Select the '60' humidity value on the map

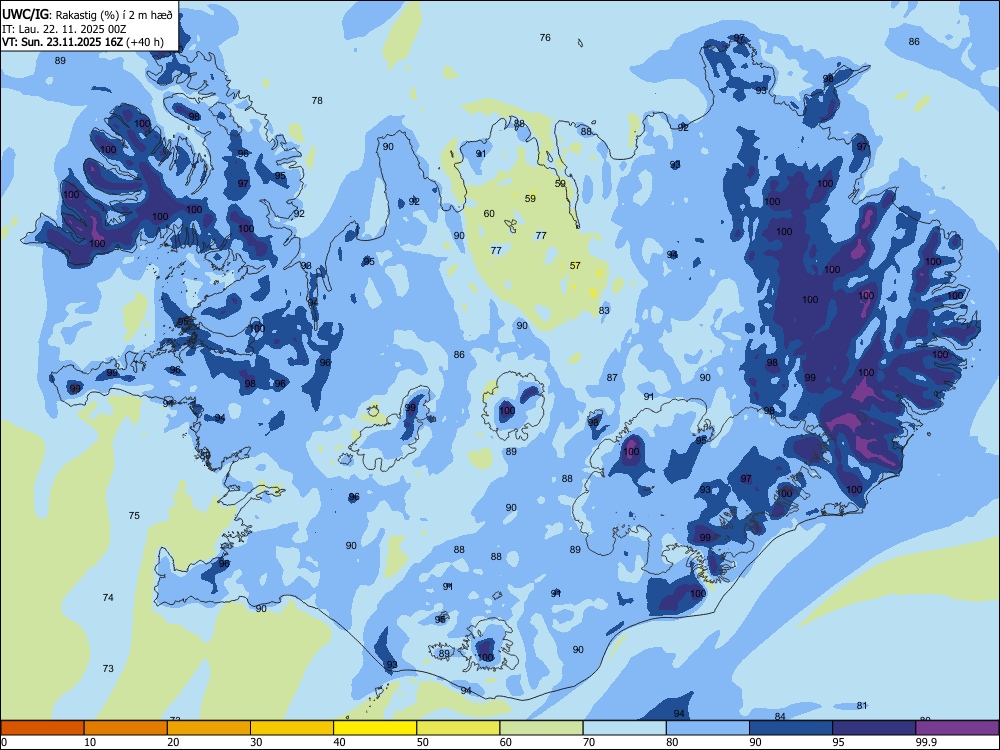tap(489, 214)
